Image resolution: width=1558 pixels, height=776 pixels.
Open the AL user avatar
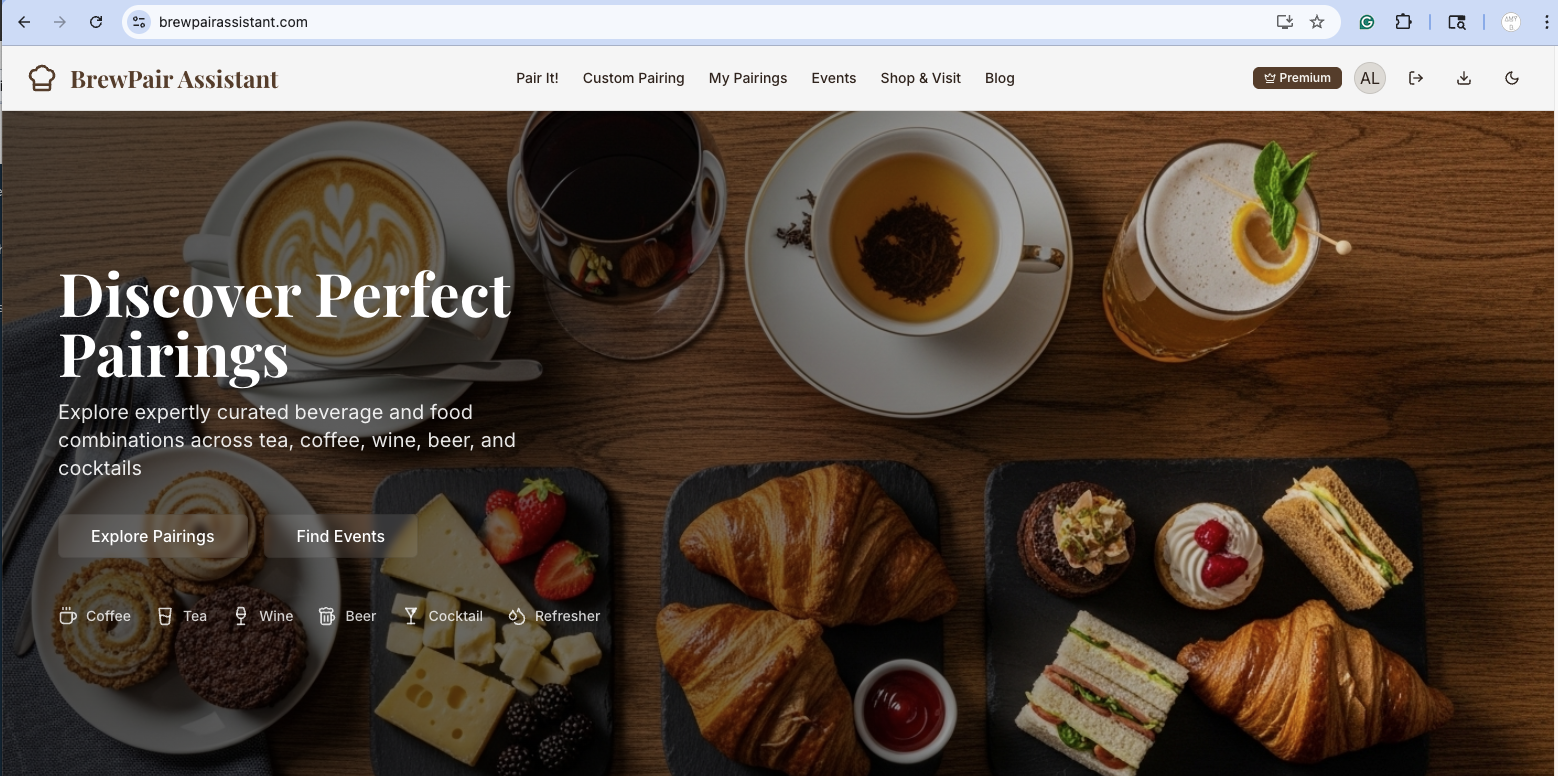click(1369, 78)
